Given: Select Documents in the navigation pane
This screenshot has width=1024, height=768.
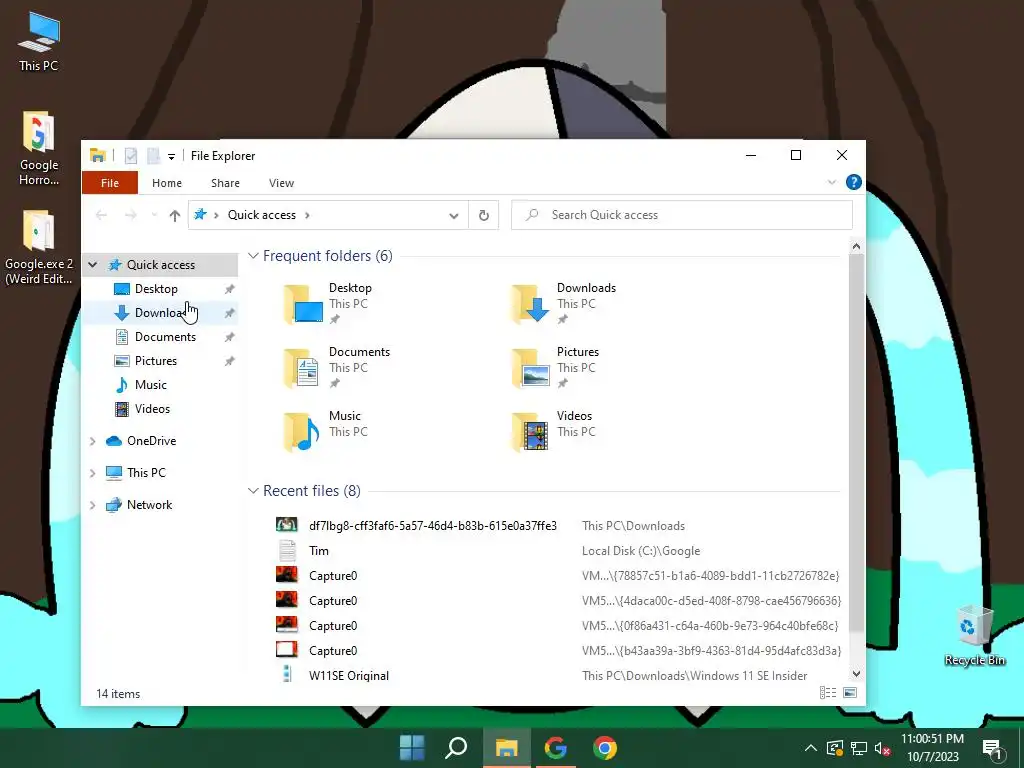Looking at the screenshot, I should tap(165, 337).
